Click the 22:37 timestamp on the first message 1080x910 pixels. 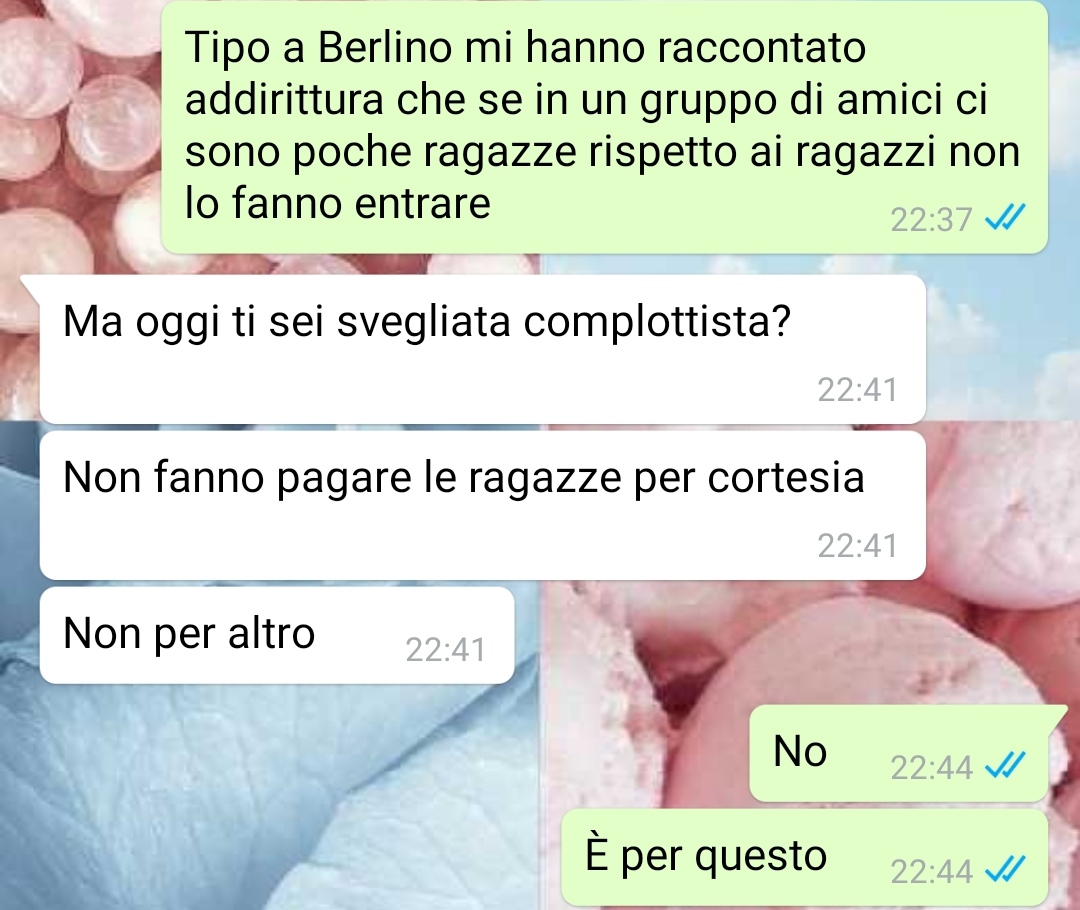click(931, 220)
